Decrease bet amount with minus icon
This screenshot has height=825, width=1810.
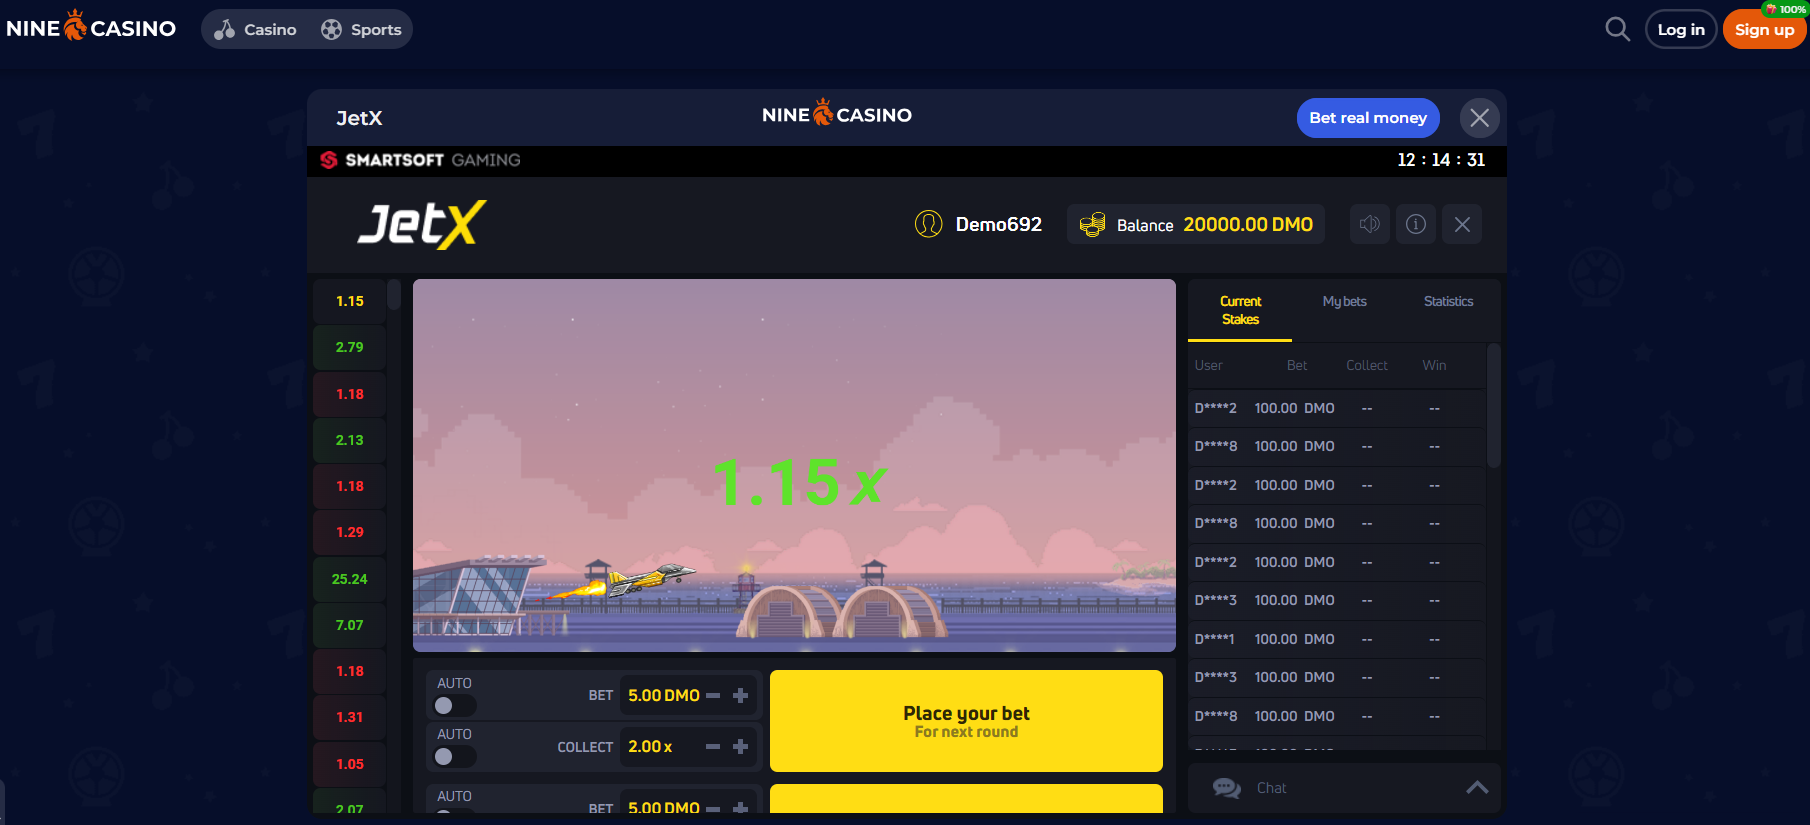click(x=713, y=695)
